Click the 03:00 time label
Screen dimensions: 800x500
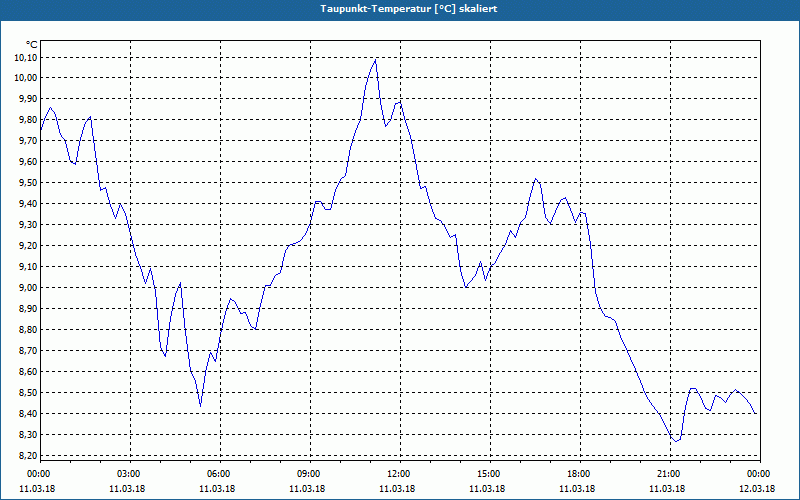click(128, 474)
